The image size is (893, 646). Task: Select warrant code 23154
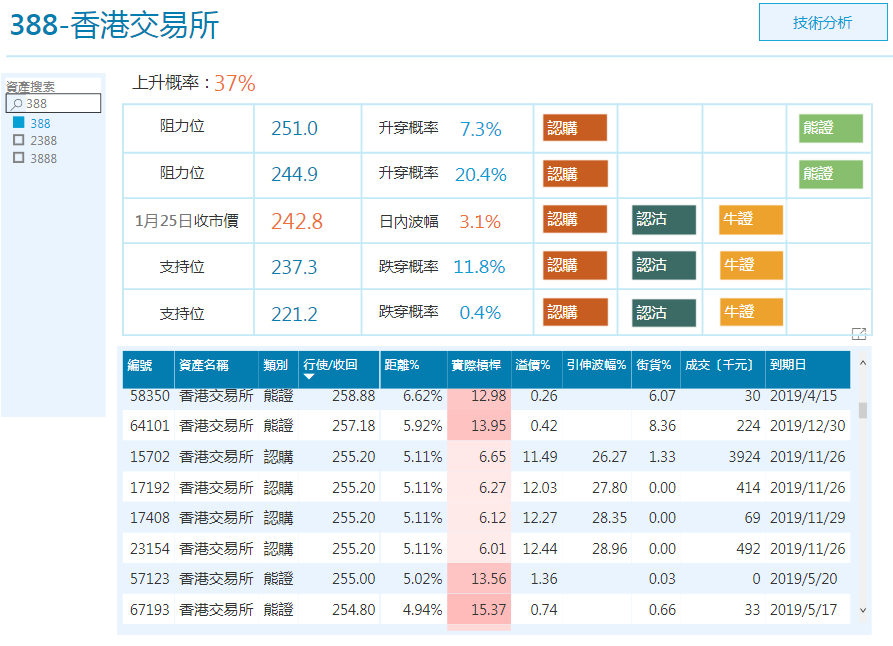pyautogui.click(x=150, y=549)
